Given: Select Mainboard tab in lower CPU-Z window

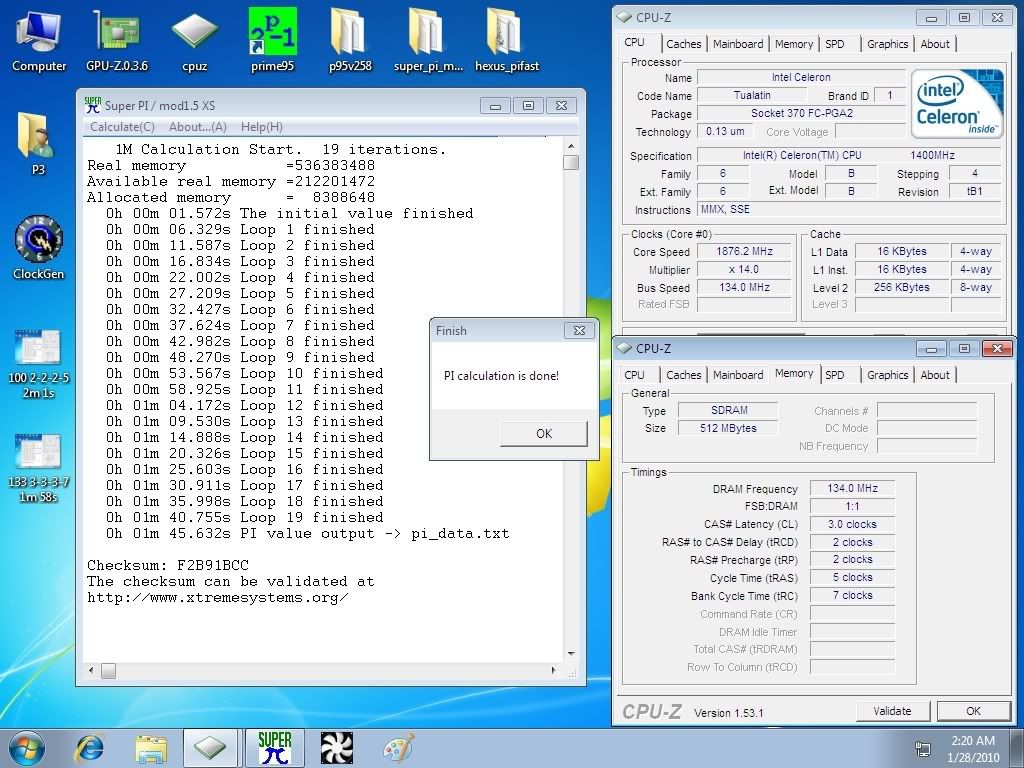Looking at the screenshot, I should (x=738, y=375).
